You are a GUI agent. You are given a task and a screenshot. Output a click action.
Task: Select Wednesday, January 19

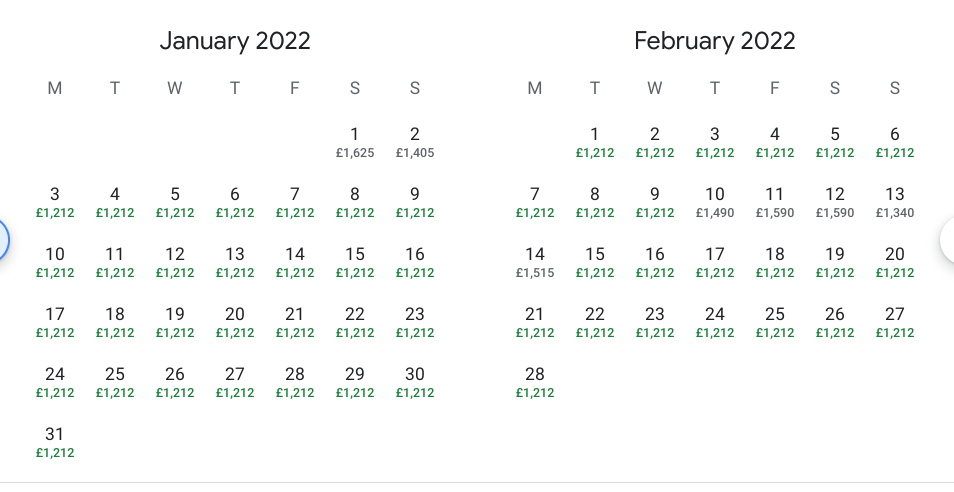[x=175, y=322]
